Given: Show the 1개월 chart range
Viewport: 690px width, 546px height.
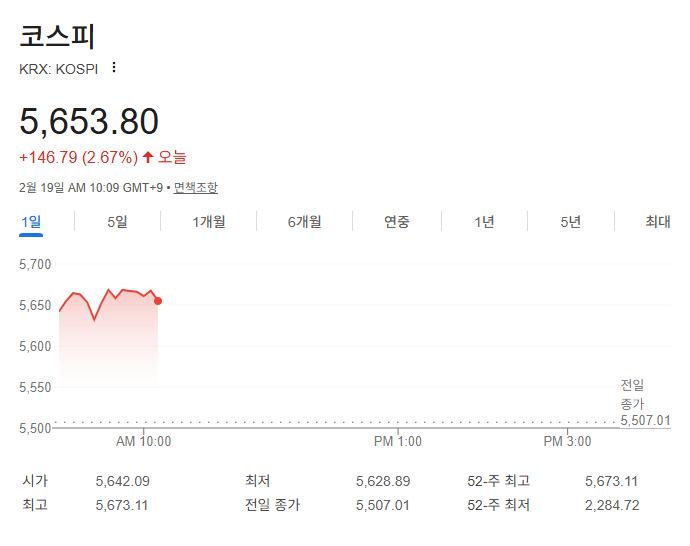Looking at the screenshot, I should pyautogui.click(x=209, y=222).
